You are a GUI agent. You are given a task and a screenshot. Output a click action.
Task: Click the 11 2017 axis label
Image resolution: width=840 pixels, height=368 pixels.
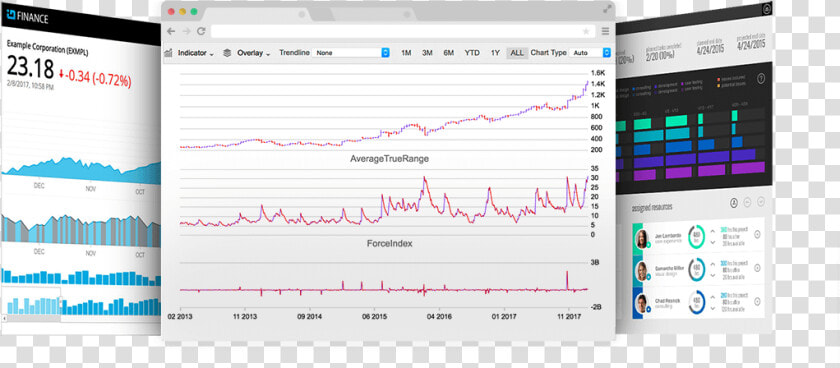(x=569, y=316)
